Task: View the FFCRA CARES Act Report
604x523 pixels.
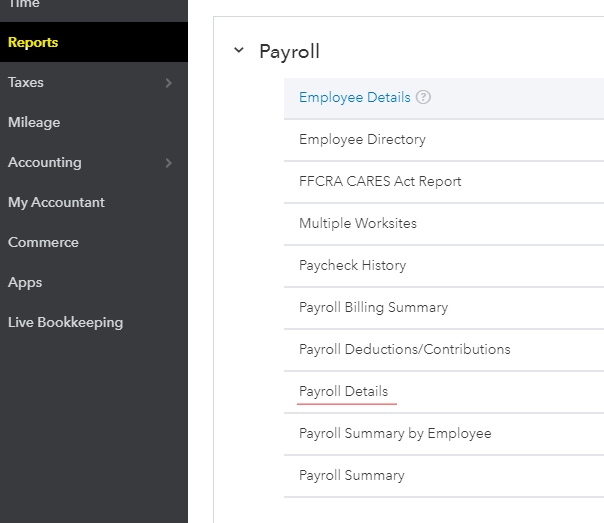Action: 380,182
